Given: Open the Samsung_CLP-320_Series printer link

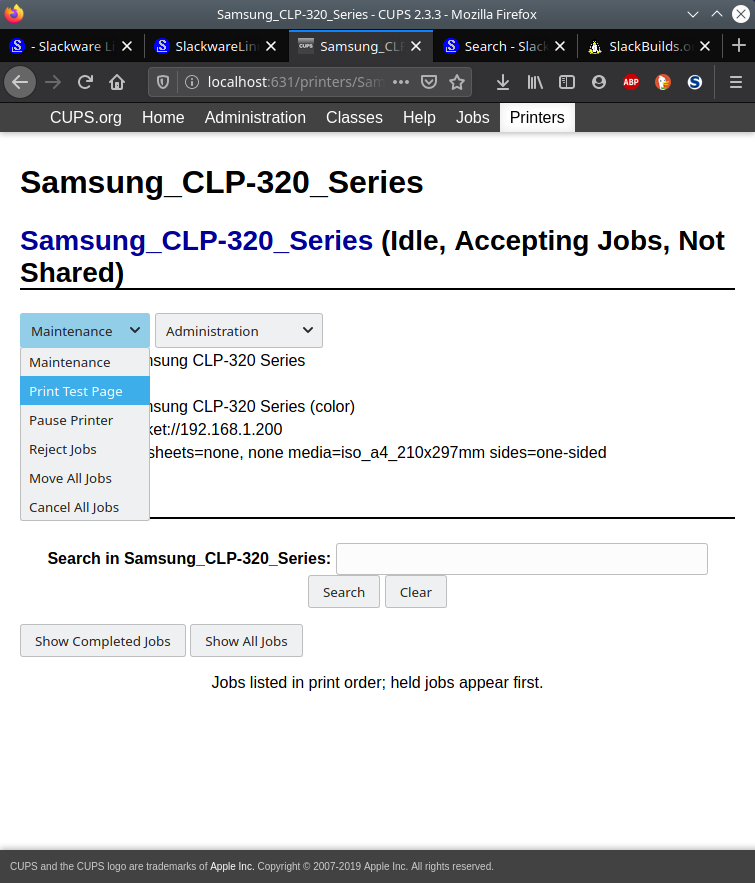Looking at the screenshot, I should [x=196, y=241].
